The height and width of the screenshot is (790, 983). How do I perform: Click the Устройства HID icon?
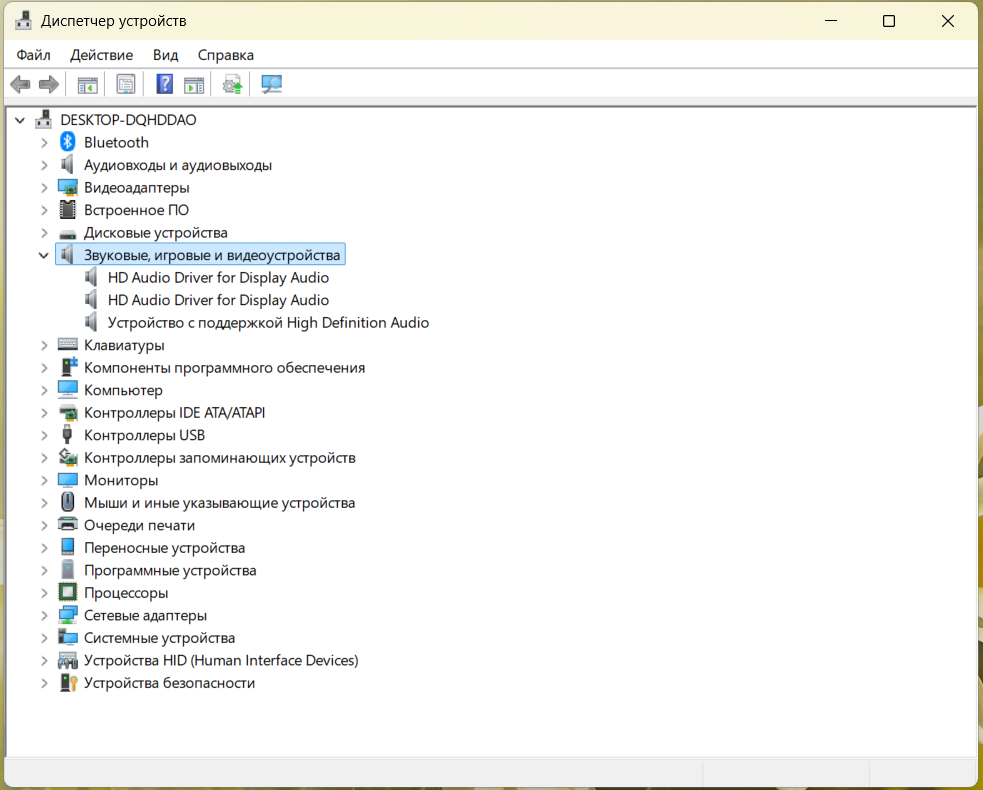tap(68, 660)
